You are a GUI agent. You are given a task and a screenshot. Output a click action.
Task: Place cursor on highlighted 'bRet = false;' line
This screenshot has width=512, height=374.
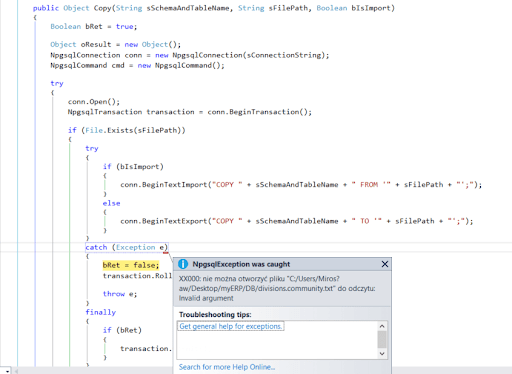[131, 265]
